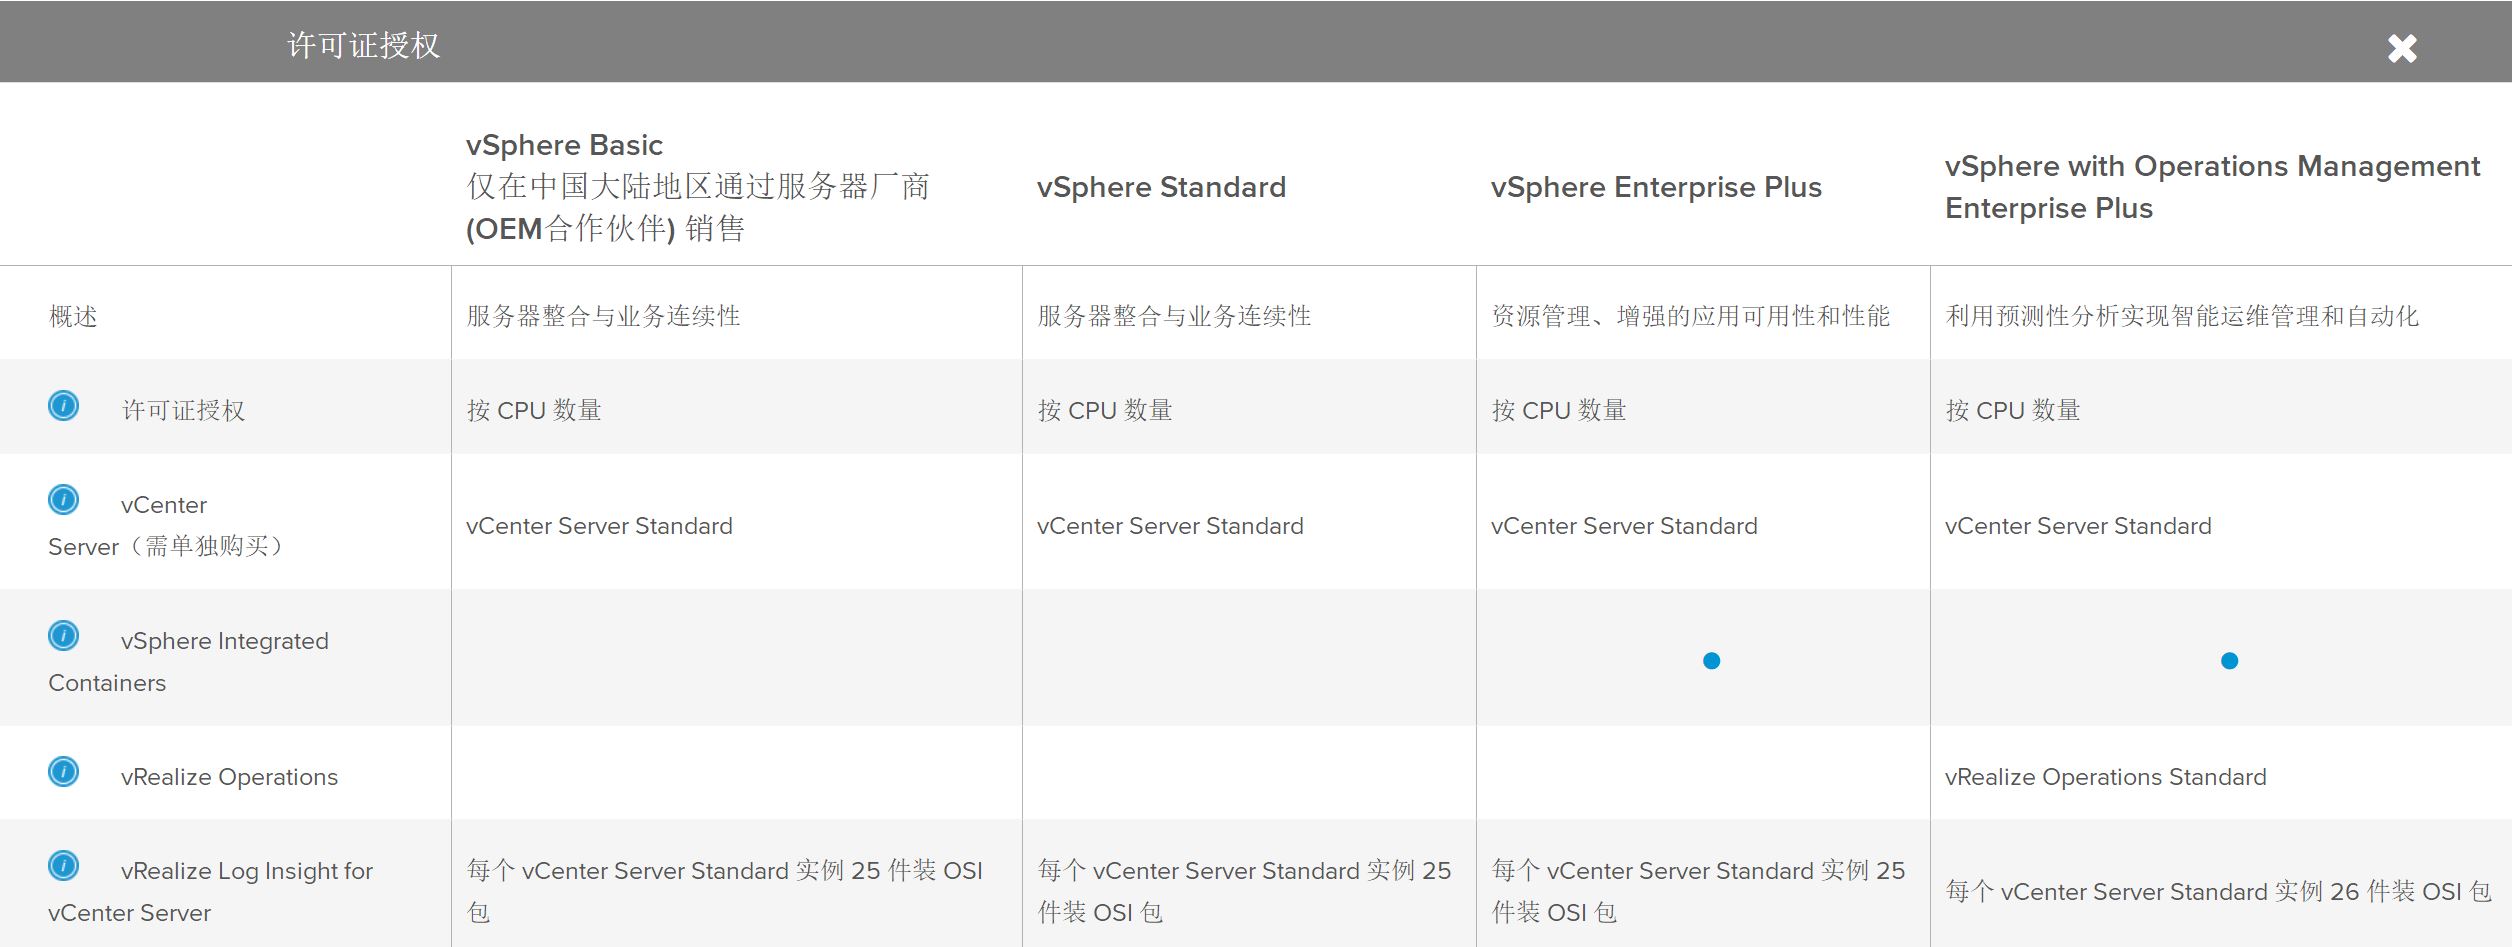The width and height of the screenshot is (2512, 947).
Task: Click vRealize Operations Standard cell text
Action: point(2105,778)
